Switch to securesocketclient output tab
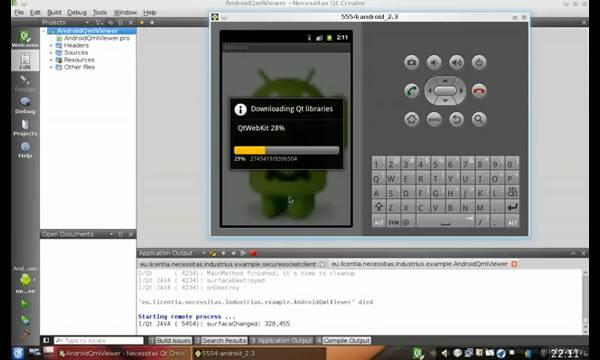 (228, 264)
